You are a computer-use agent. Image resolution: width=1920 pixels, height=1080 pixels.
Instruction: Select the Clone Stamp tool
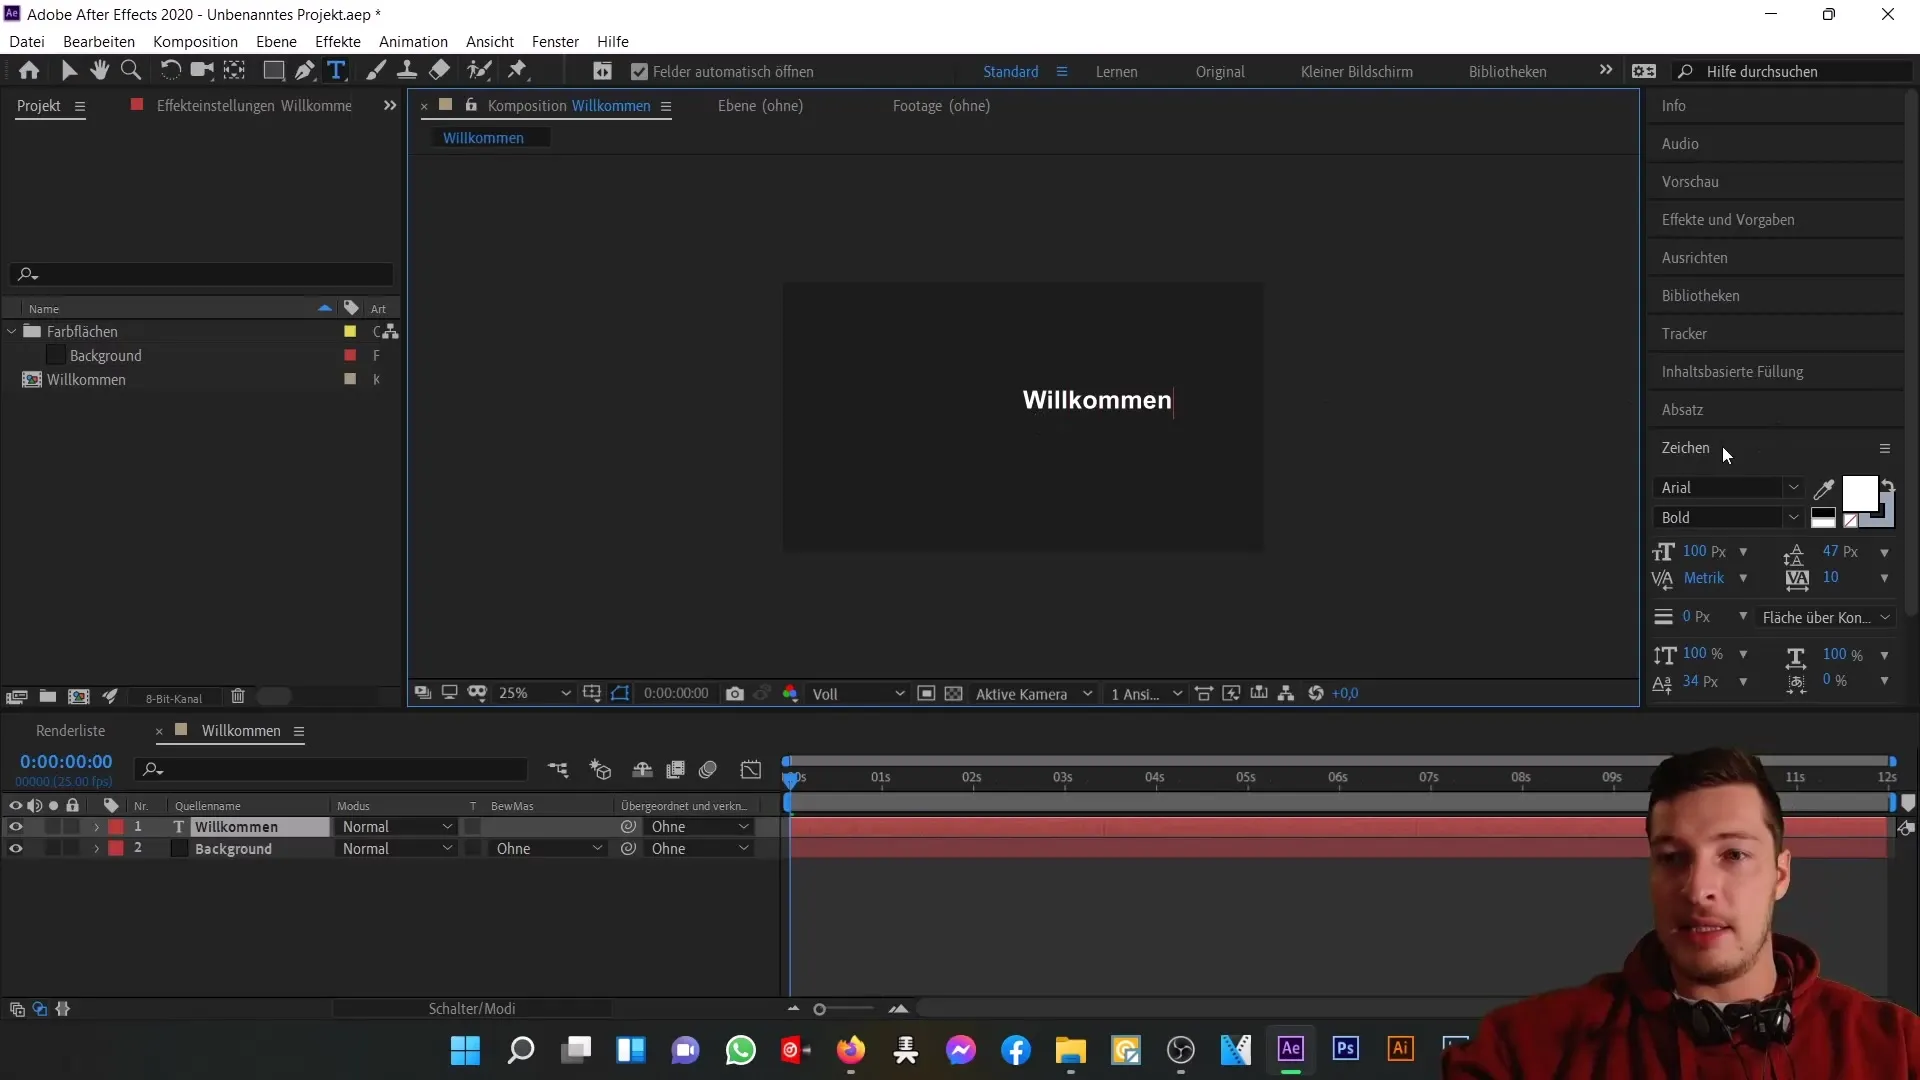click(x=407, y=71)
